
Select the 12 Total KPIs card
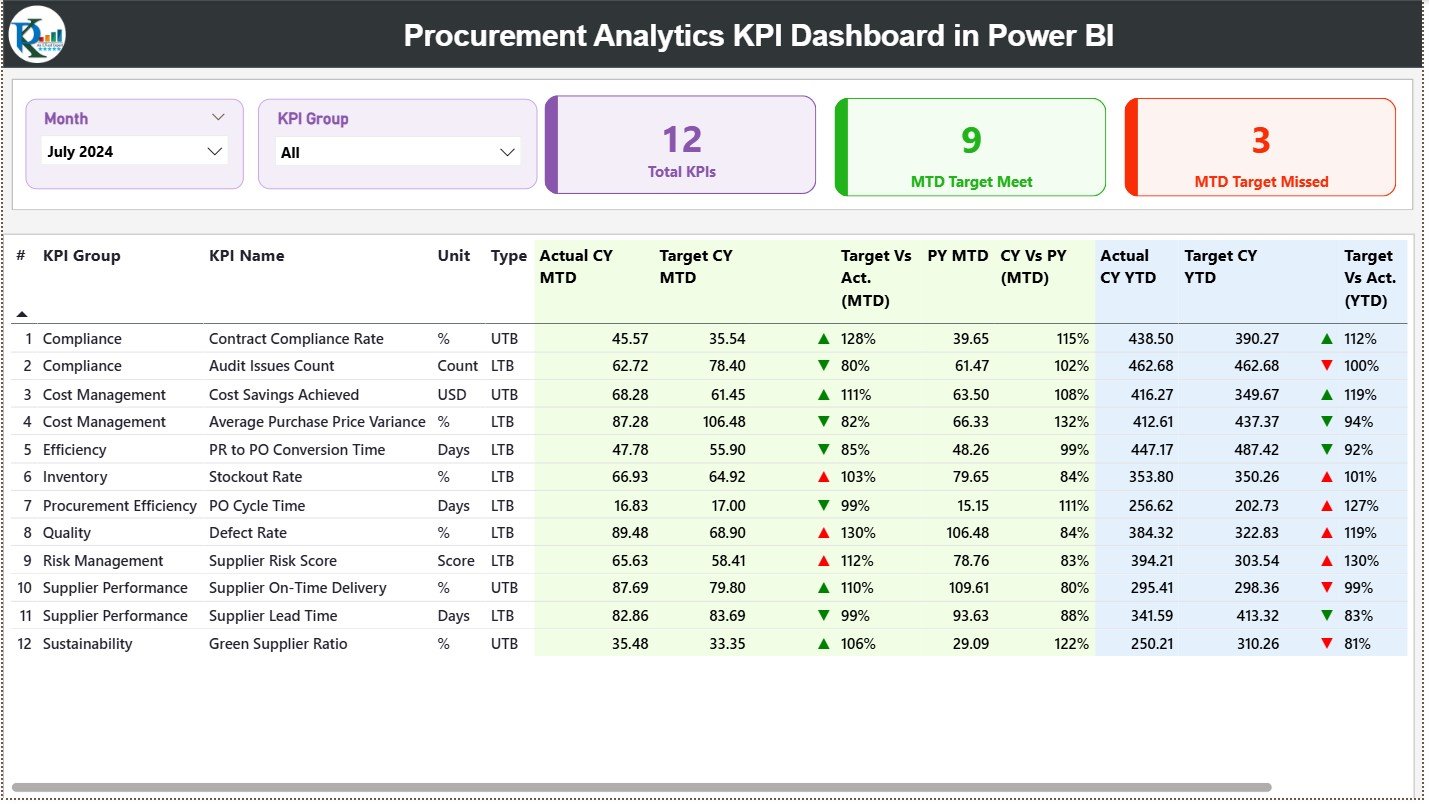pyautogui.click(x=680, y=144)
